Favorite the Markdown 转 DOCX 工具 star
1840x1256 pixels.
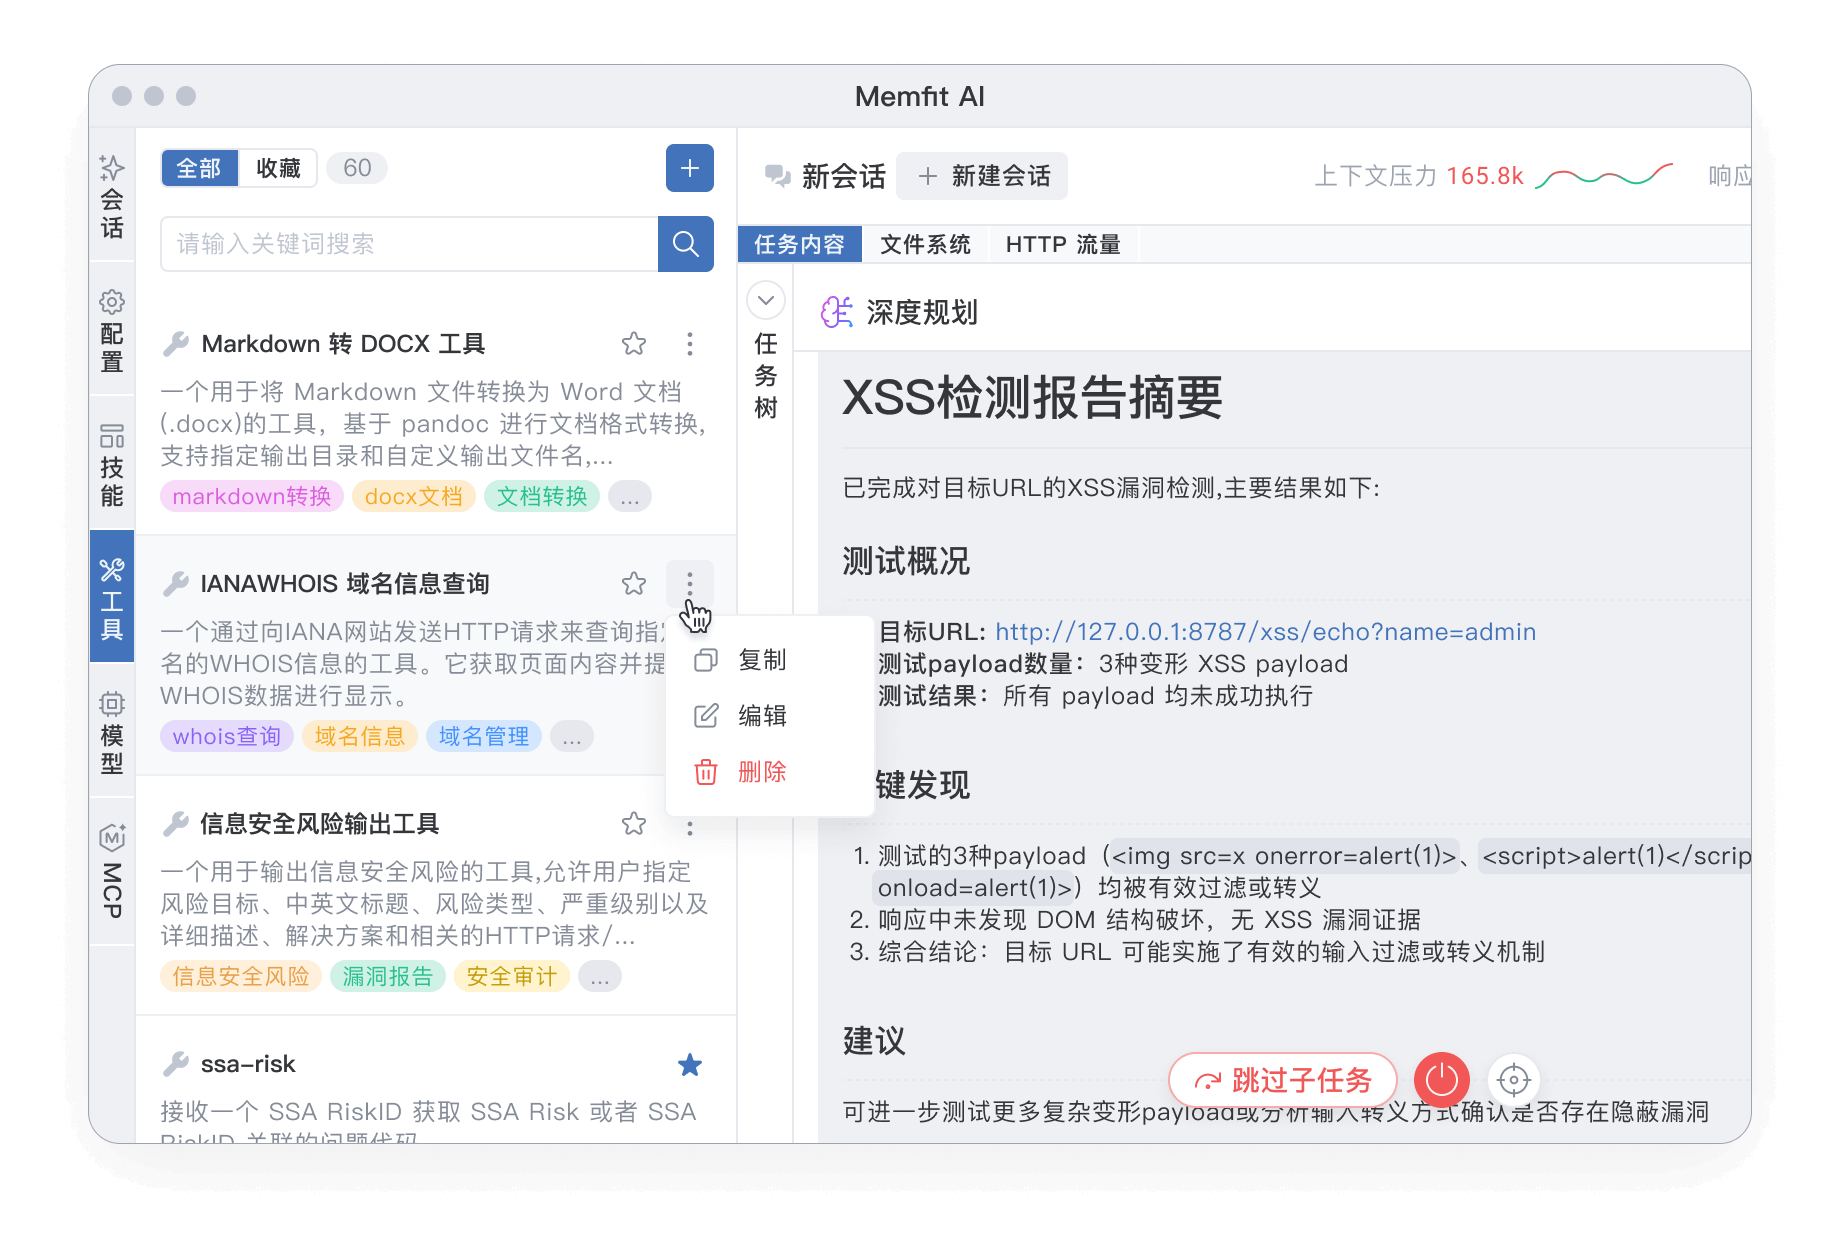coord(634,344)
